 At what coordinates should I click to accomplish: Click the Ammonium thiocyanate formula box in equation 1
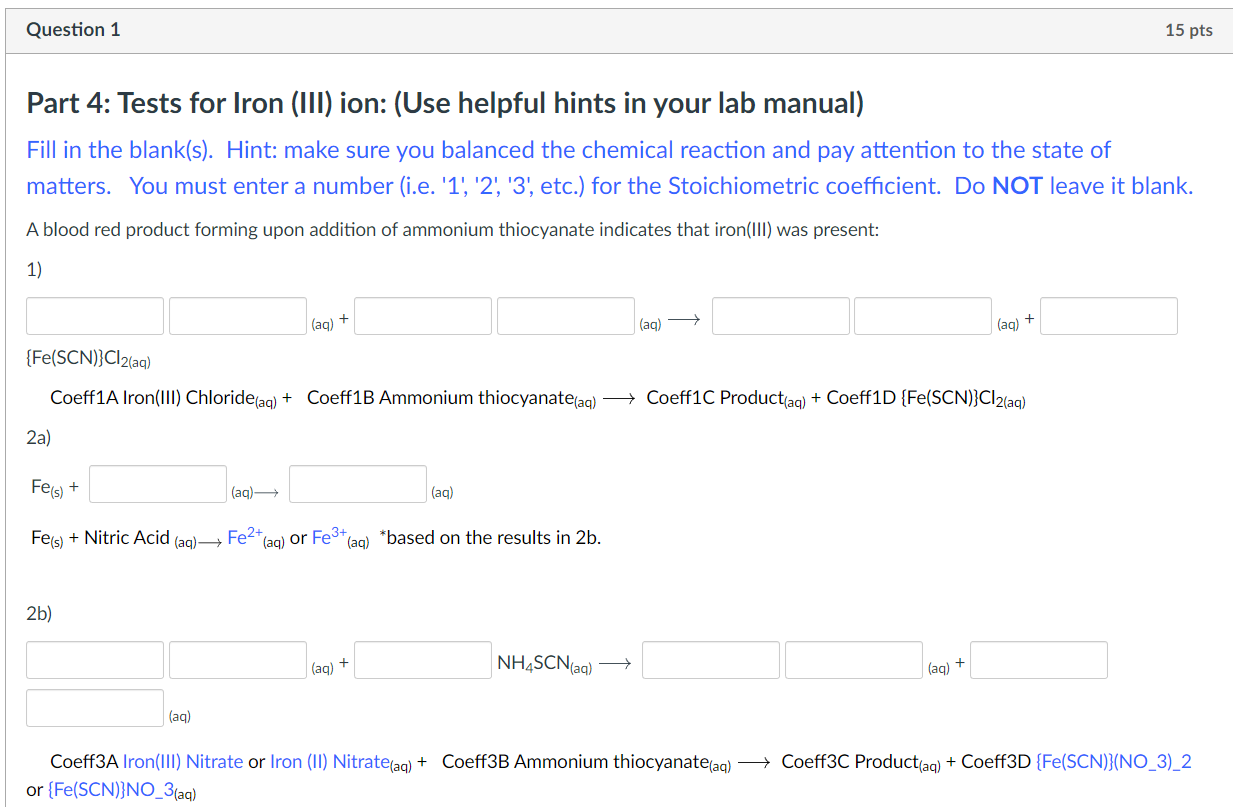(x=565, y=315)
